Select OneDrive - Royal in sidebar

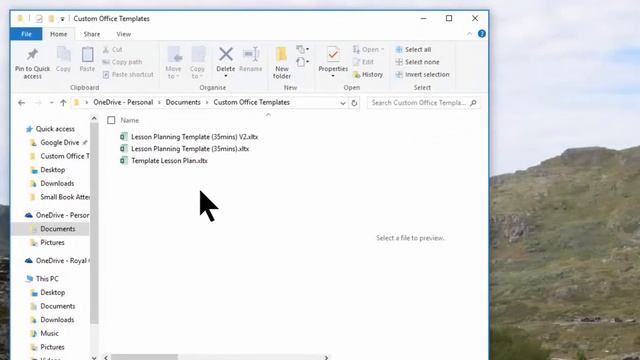[x=57, y=260]
